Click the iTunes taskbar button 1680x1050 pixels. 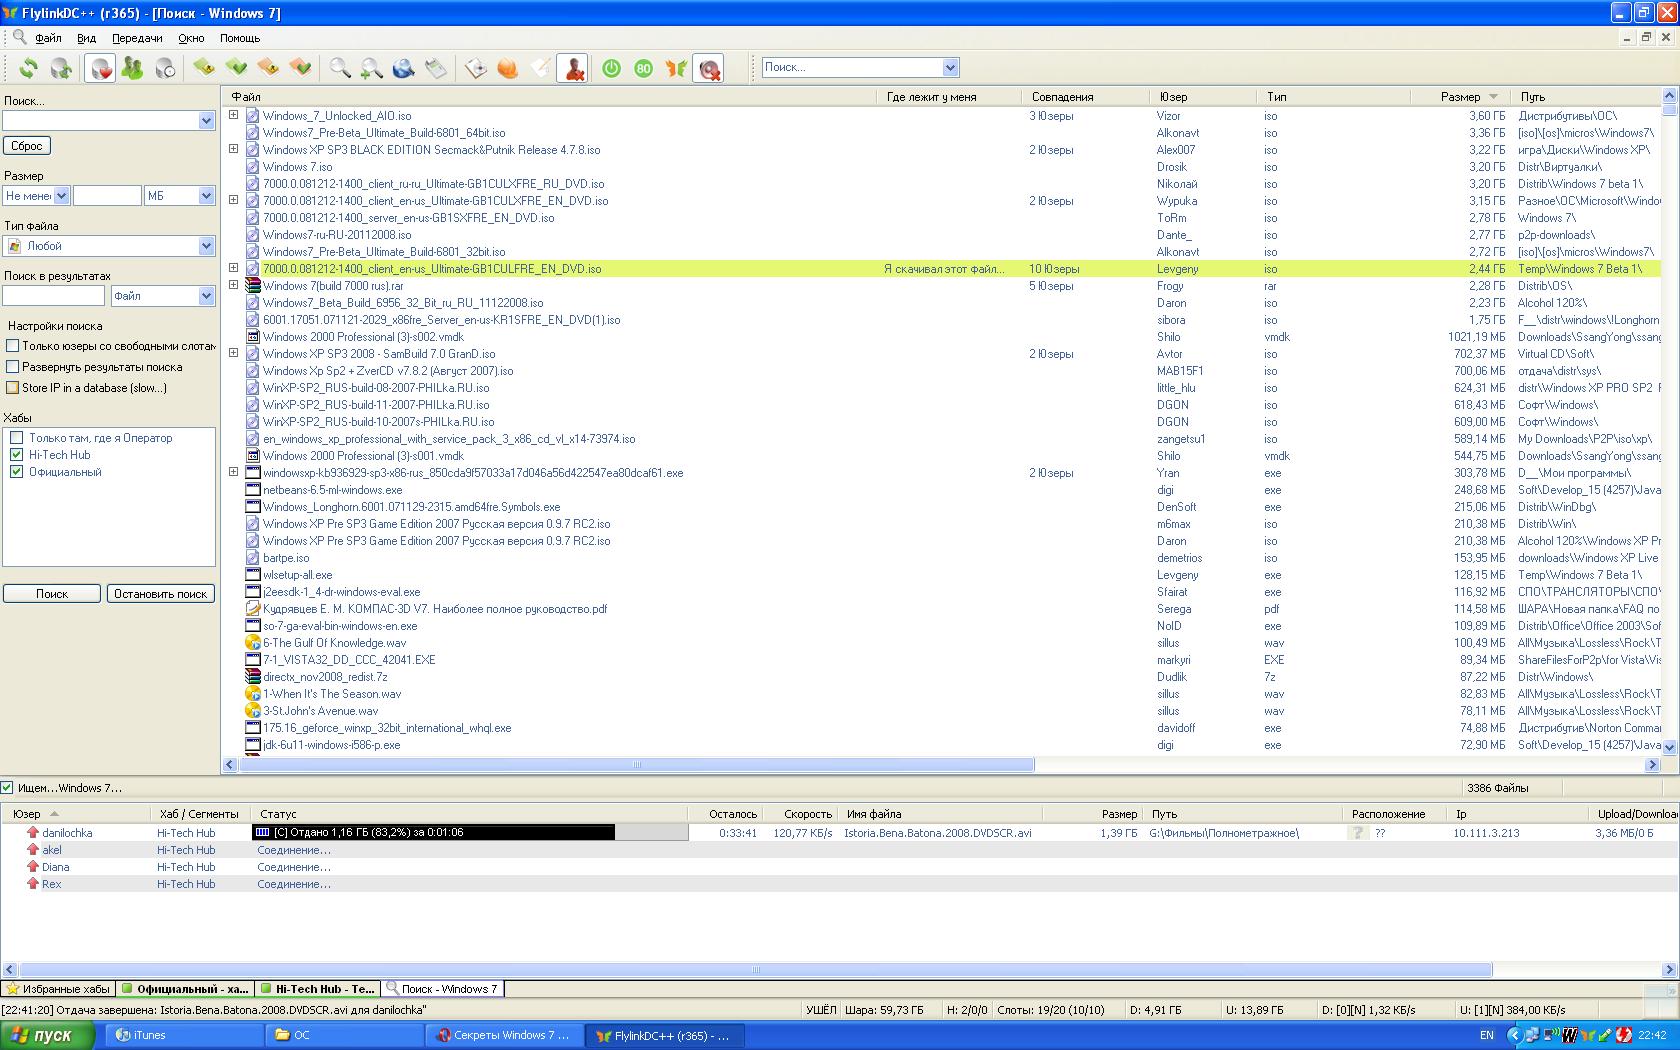coord(149,1035)
